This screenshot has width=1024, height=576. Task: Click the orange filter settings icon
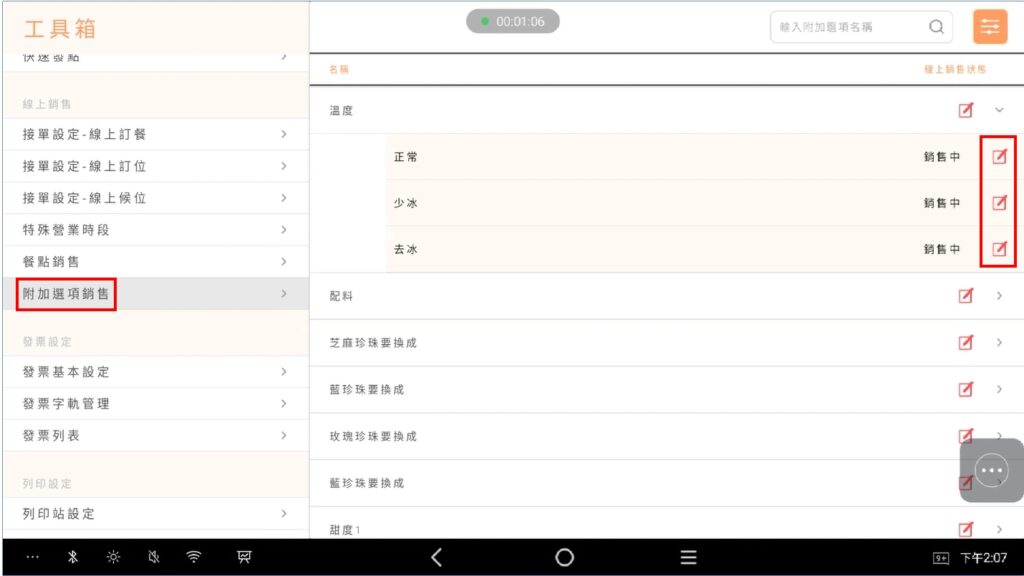coord(990,27)
